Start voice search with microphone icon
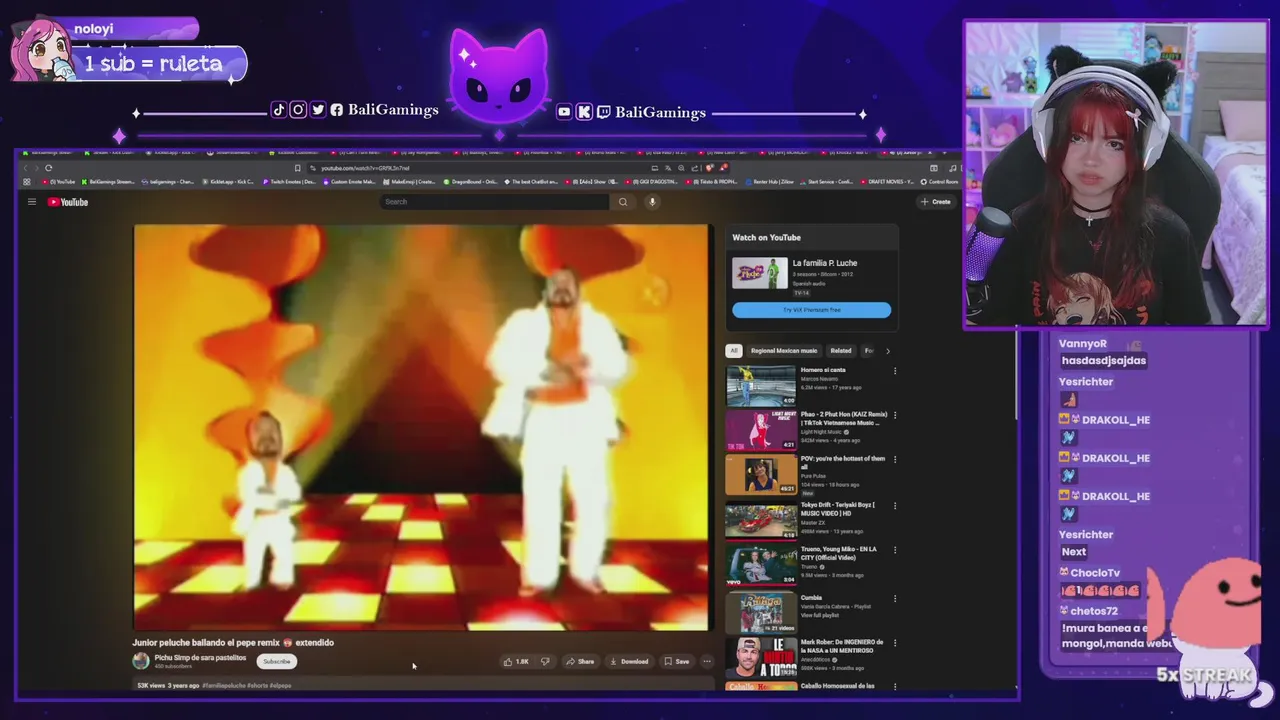This screenshot has height=720, width=1280. (652, 202)
